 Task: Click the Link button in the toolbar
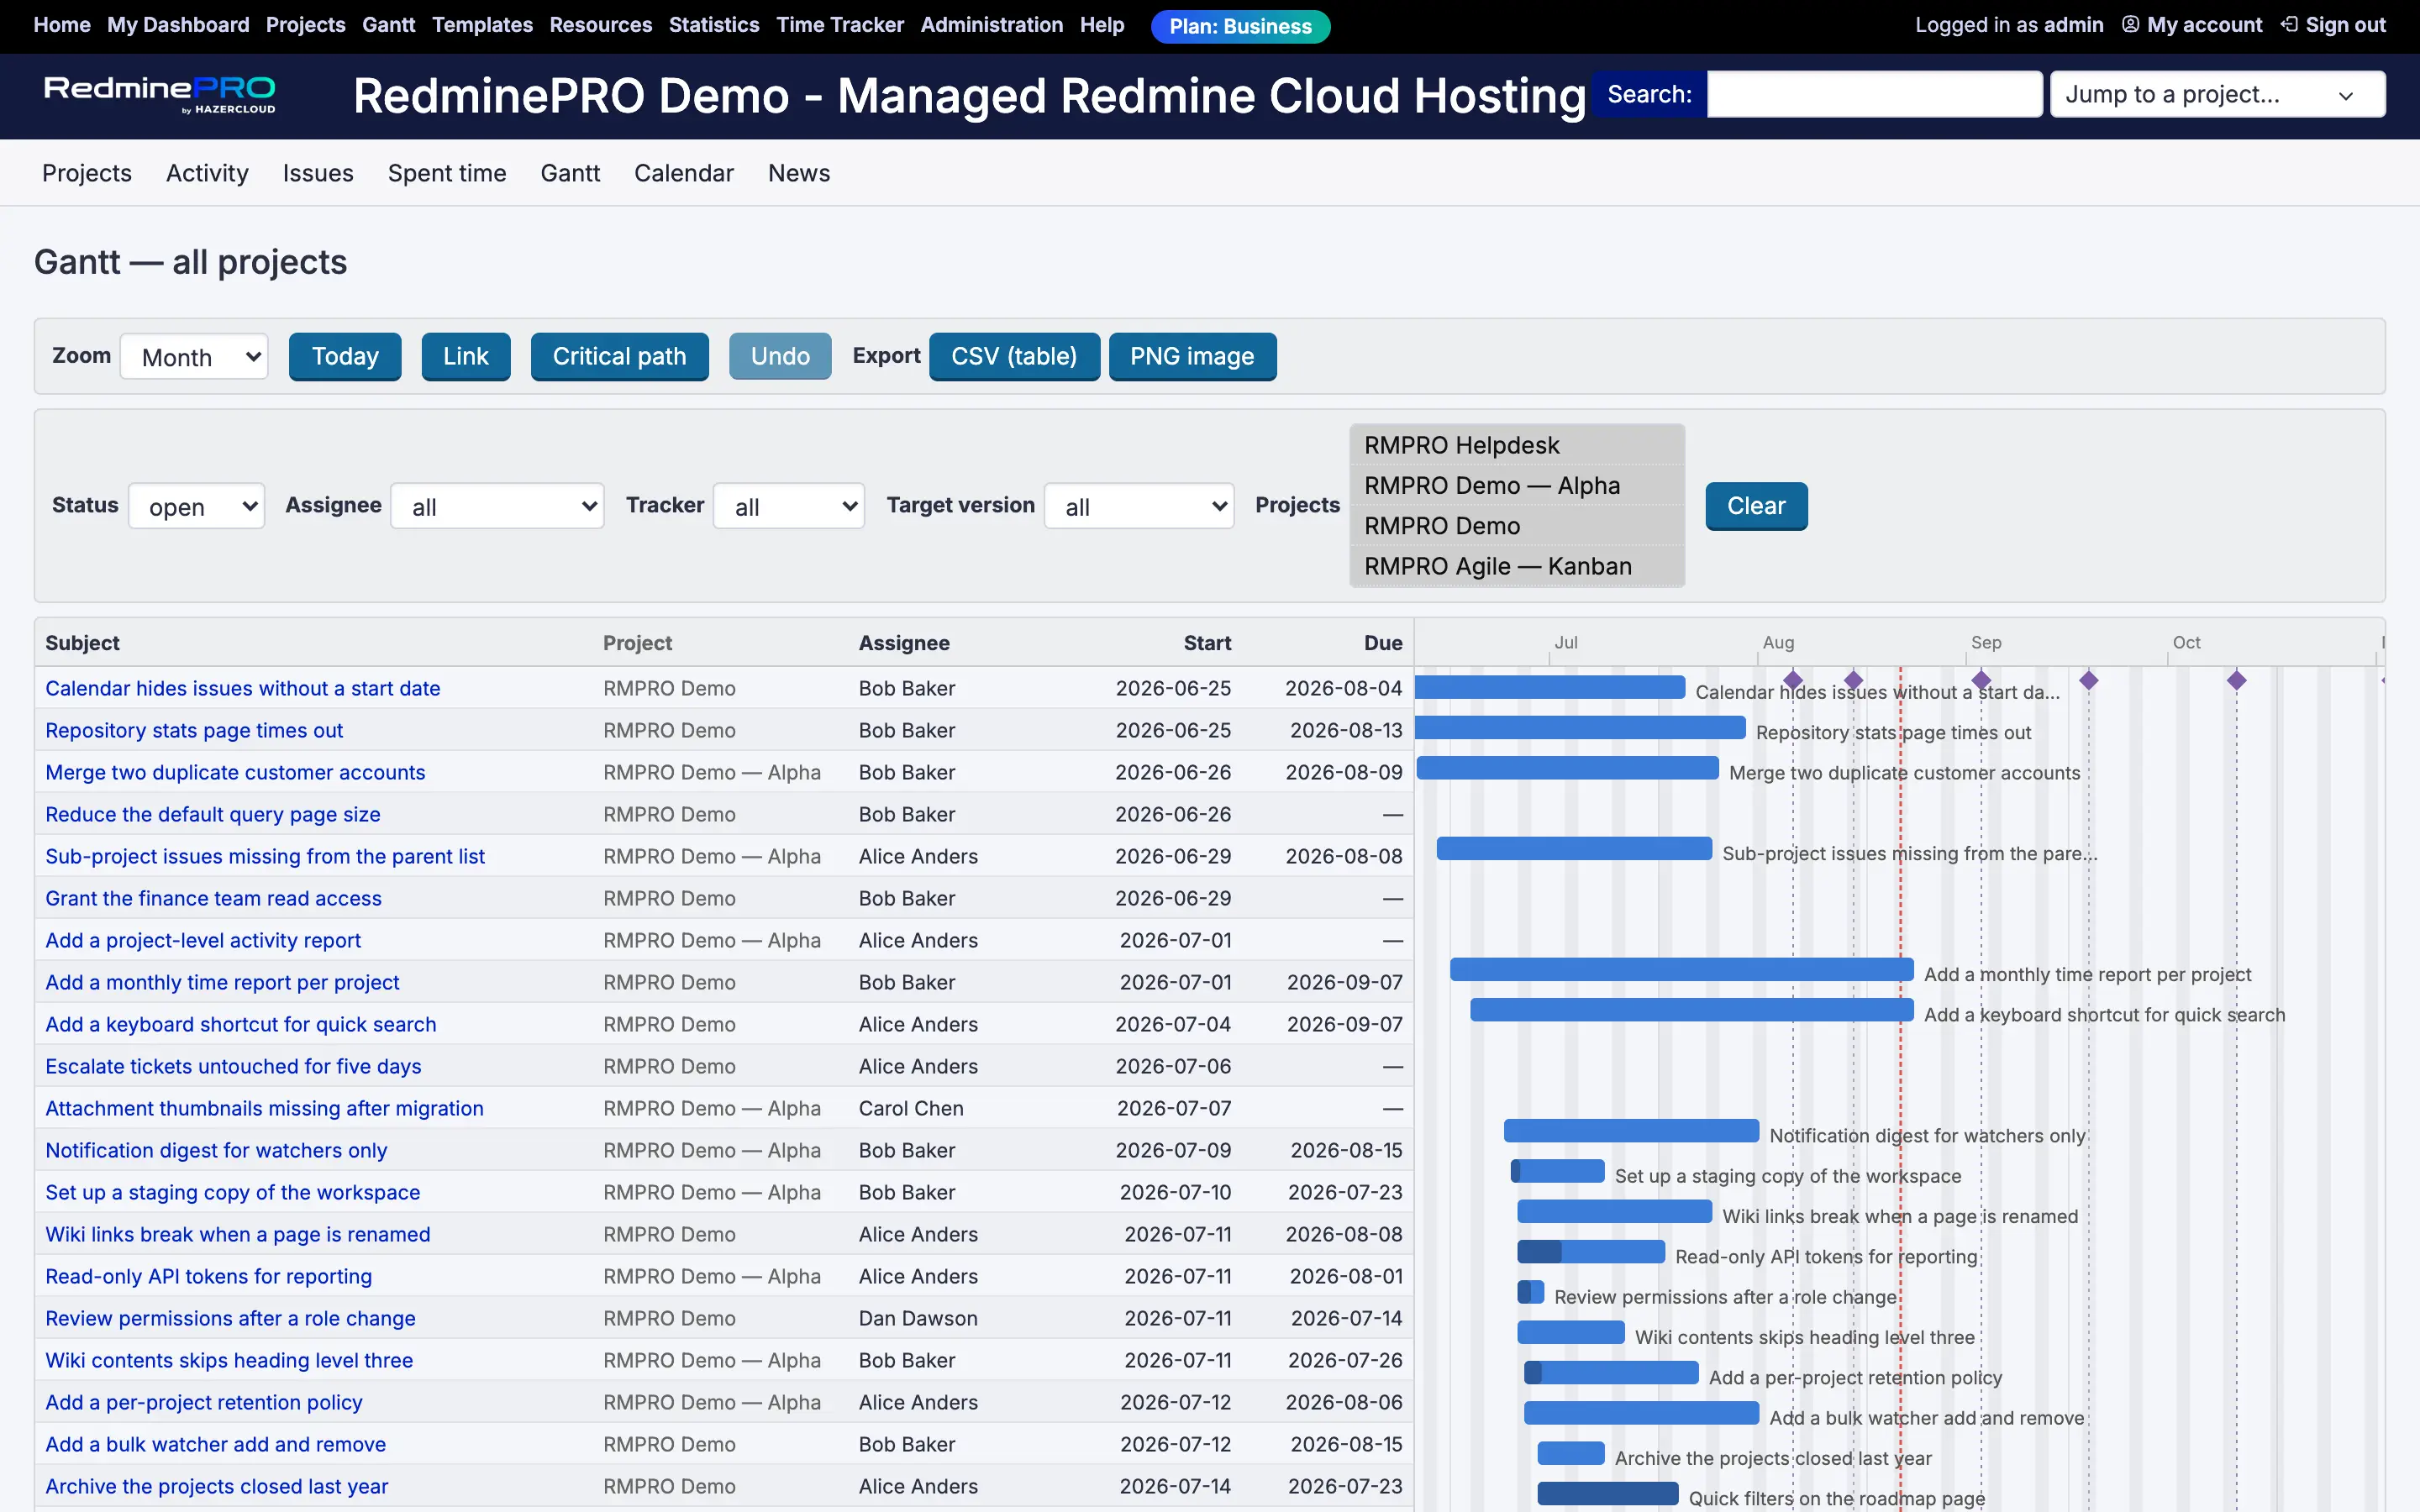click(x=466, y=357)
